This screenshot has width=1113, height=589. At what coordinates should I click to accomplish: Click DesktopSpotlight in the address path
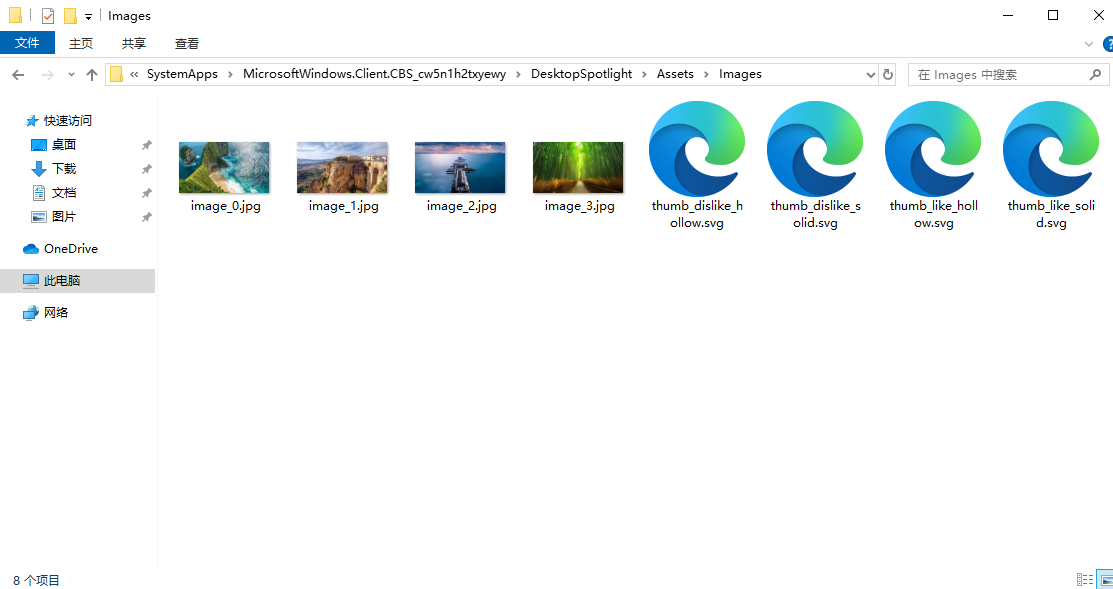pos(581,74)
